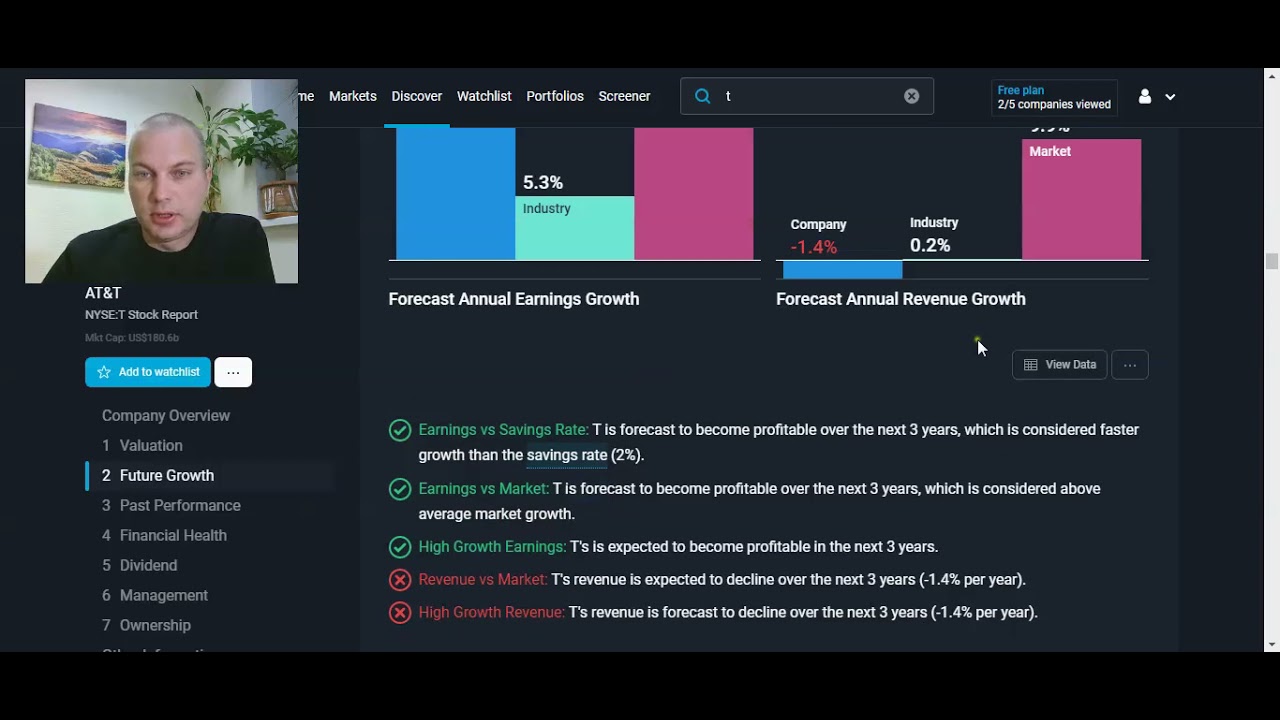This screenshot has height=720, width=1280.
Task: Click the Market bar in revenue growth chart
Action: coord(1081,199)
